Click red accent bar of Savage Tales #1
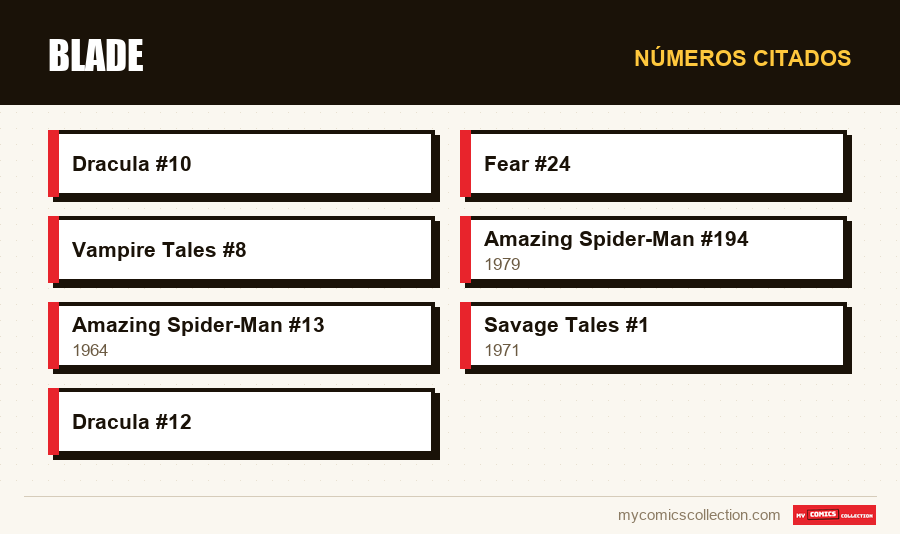This screenshot has height=534, width=900. 465,336
